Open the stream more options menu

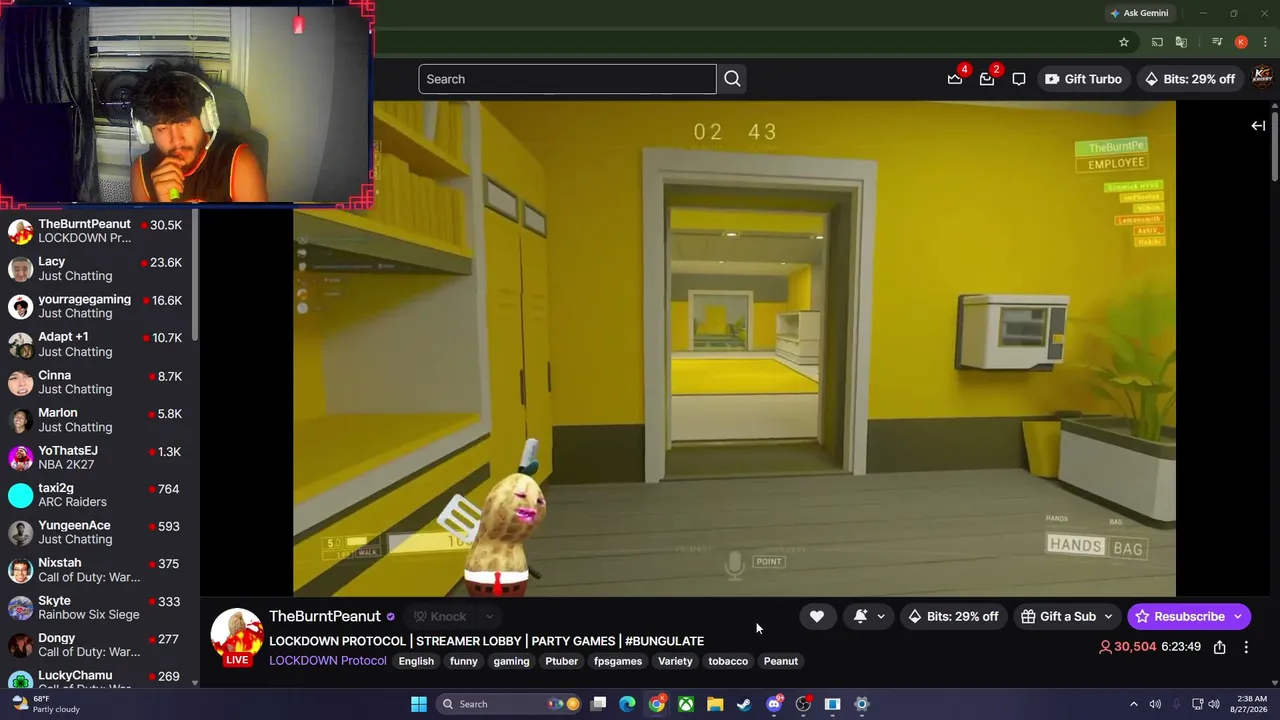[1246, 647]
